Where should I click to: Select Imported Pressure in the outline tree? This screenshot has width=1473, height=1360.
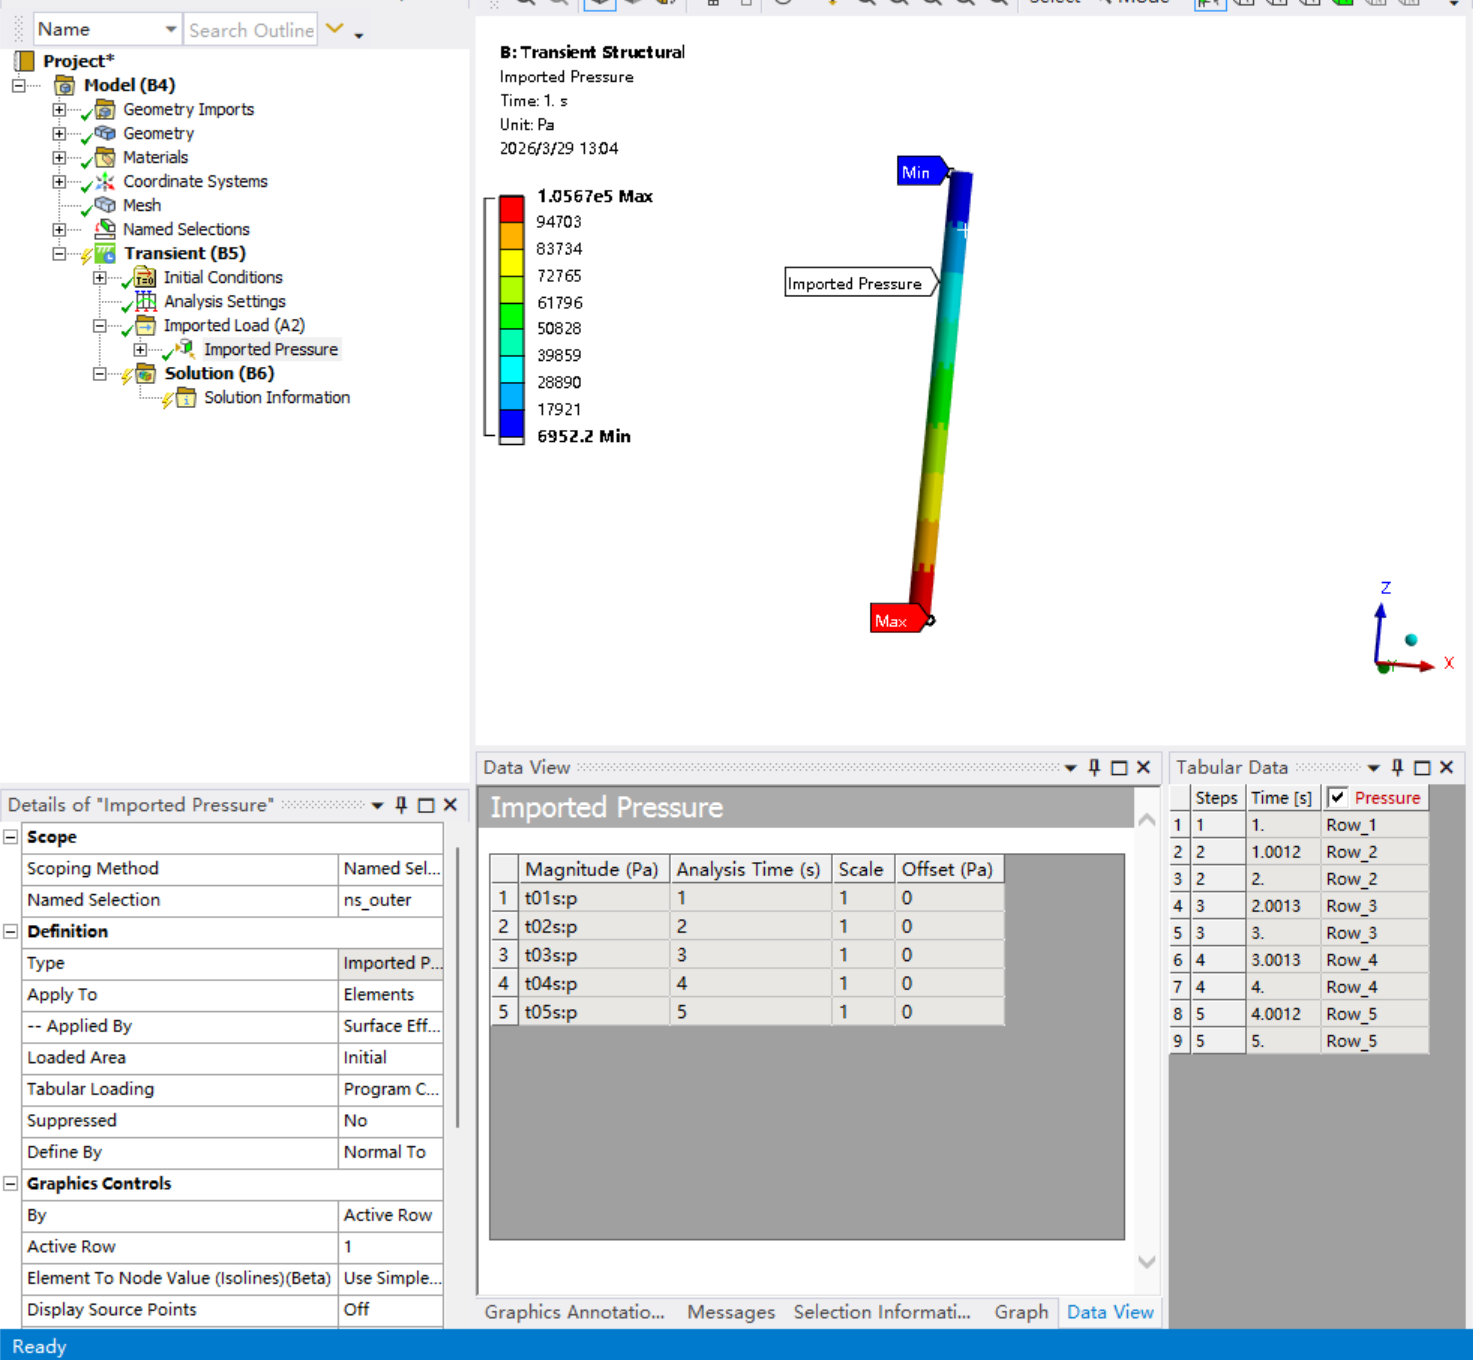271,349
